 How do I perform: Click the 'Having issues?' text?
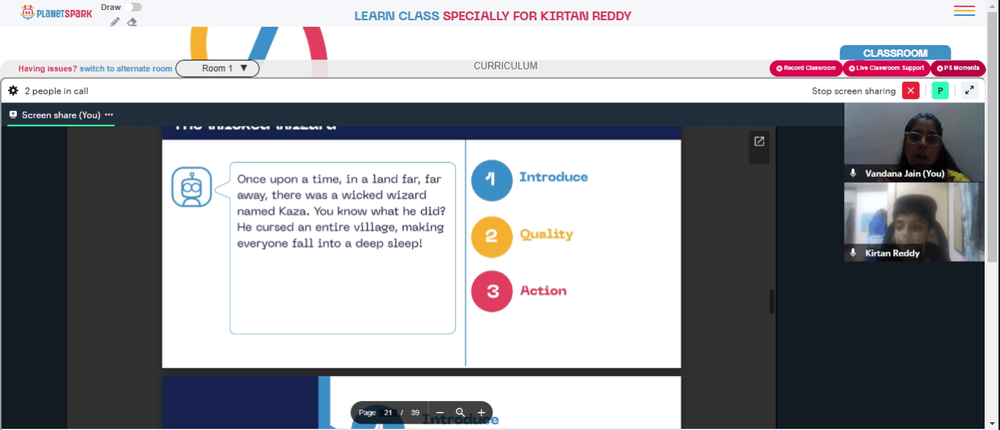[x=48, y=69]
